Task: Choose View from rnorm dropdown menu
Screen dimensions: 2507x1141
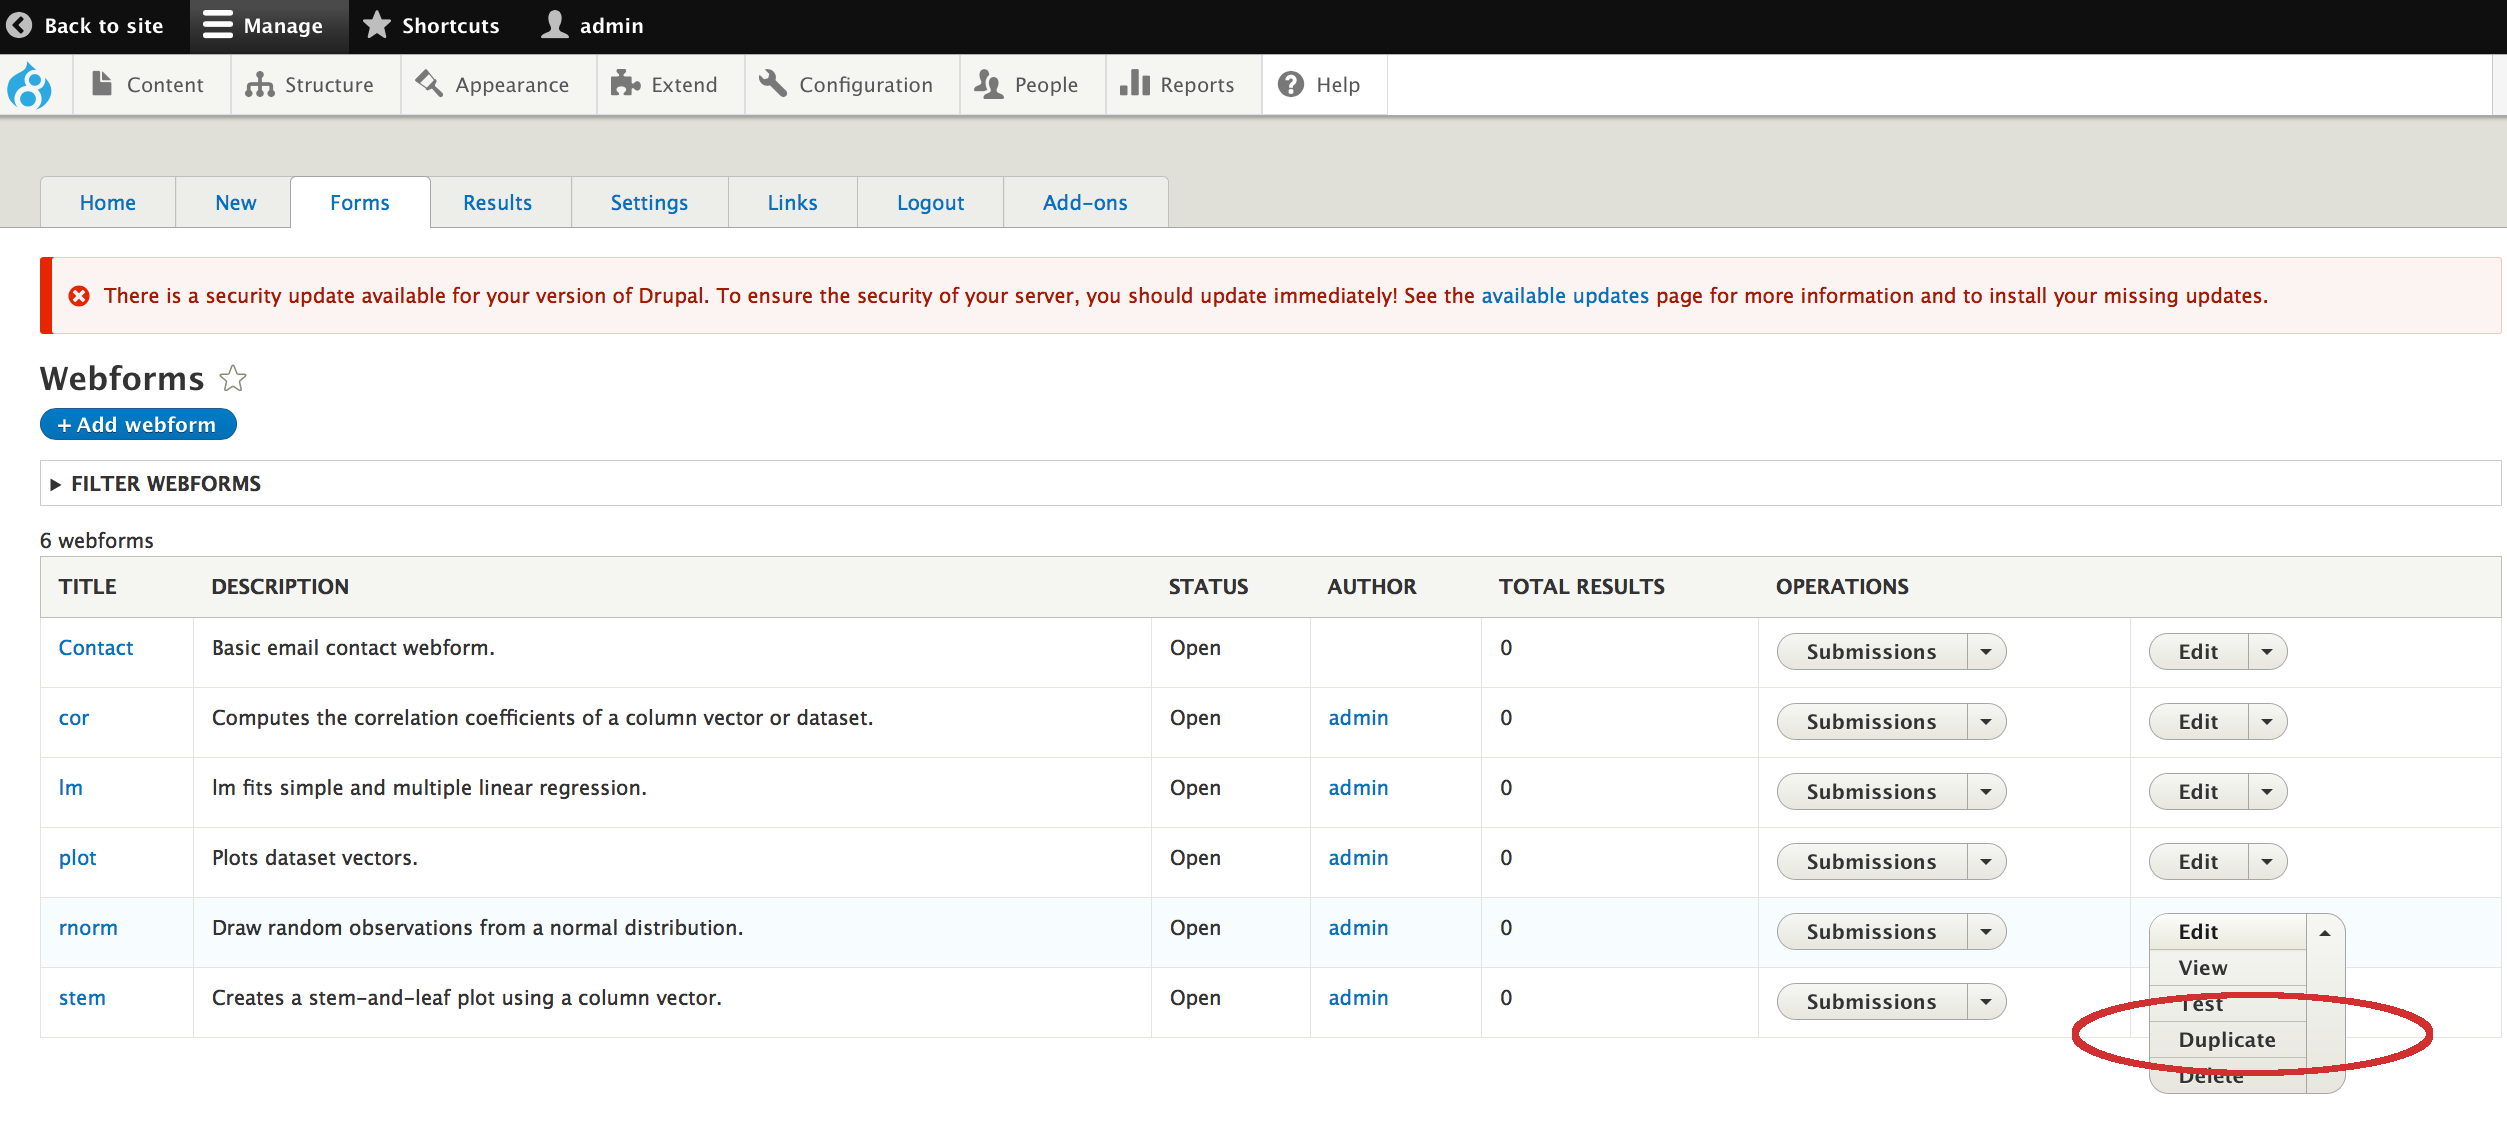Action: pyautogui.click(x=2228, y=968)
